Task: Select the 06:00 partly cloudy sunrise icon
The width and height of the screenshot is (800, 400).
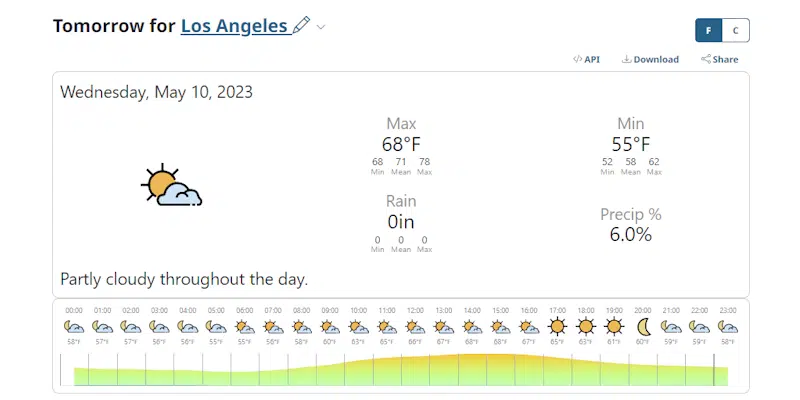Action: pos(244,327)
